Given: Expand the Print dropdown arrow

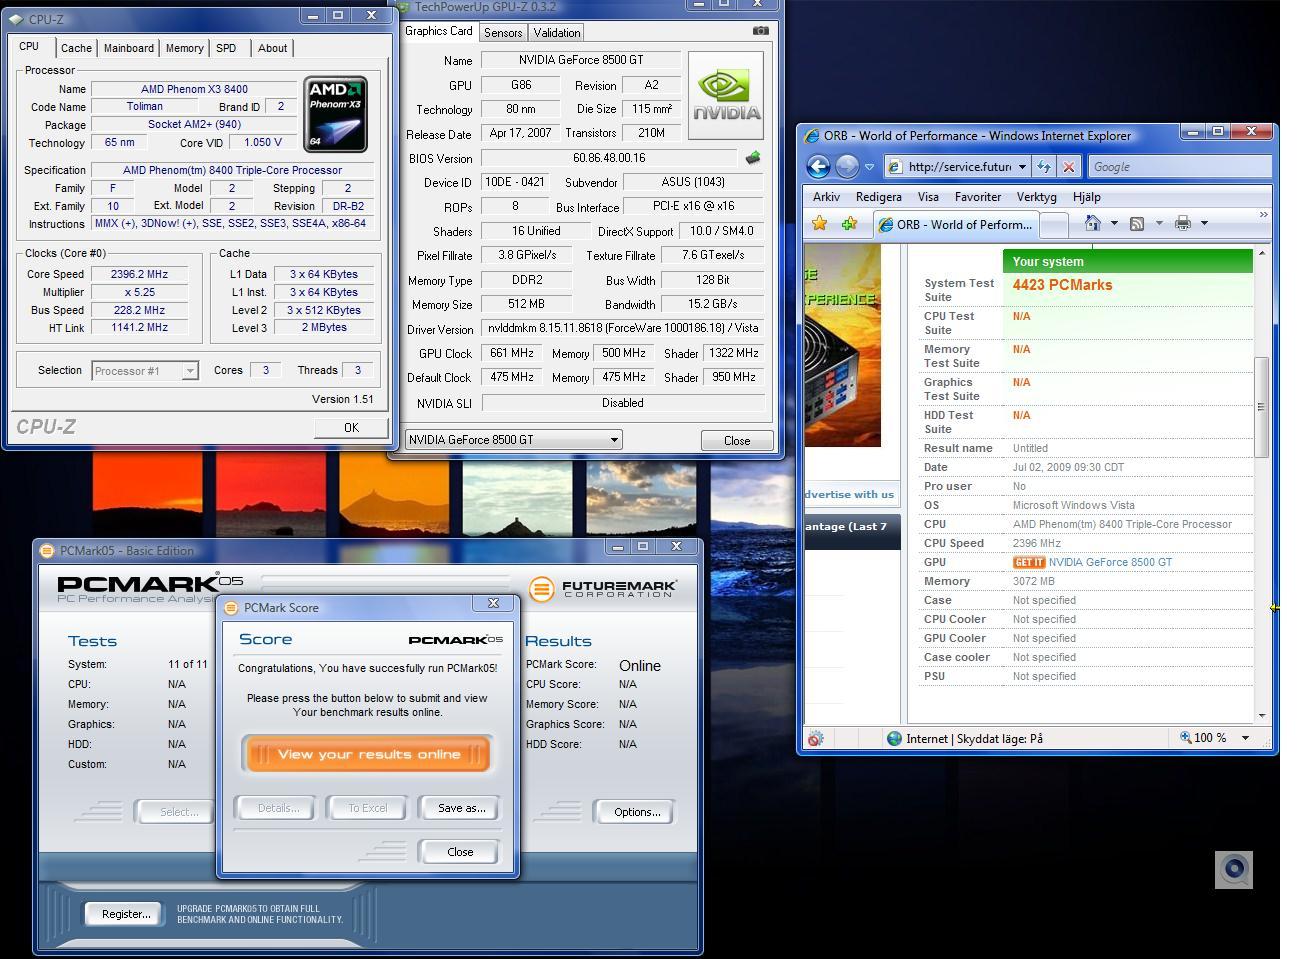Looking at the screenshot, I should point(1204,223).
